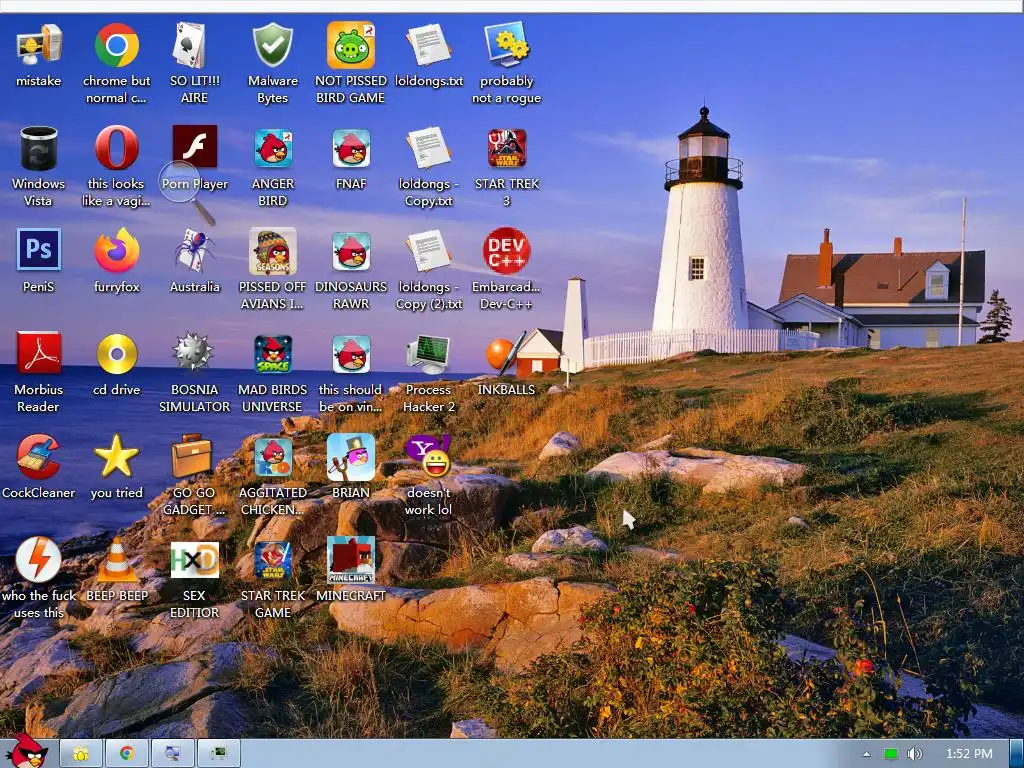Launch Process Hacker 2 desktop icon

pyautogui.click(x=428, y=355)
